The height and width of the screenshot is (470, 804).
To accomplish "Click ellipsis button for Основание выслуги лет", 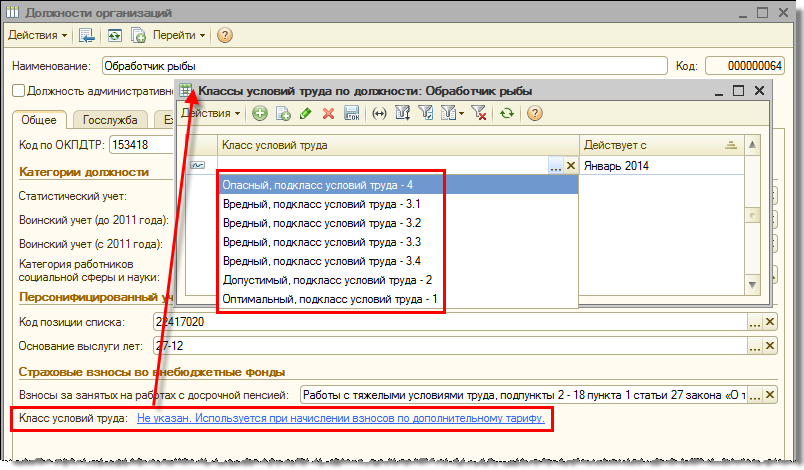I will 754,346.
